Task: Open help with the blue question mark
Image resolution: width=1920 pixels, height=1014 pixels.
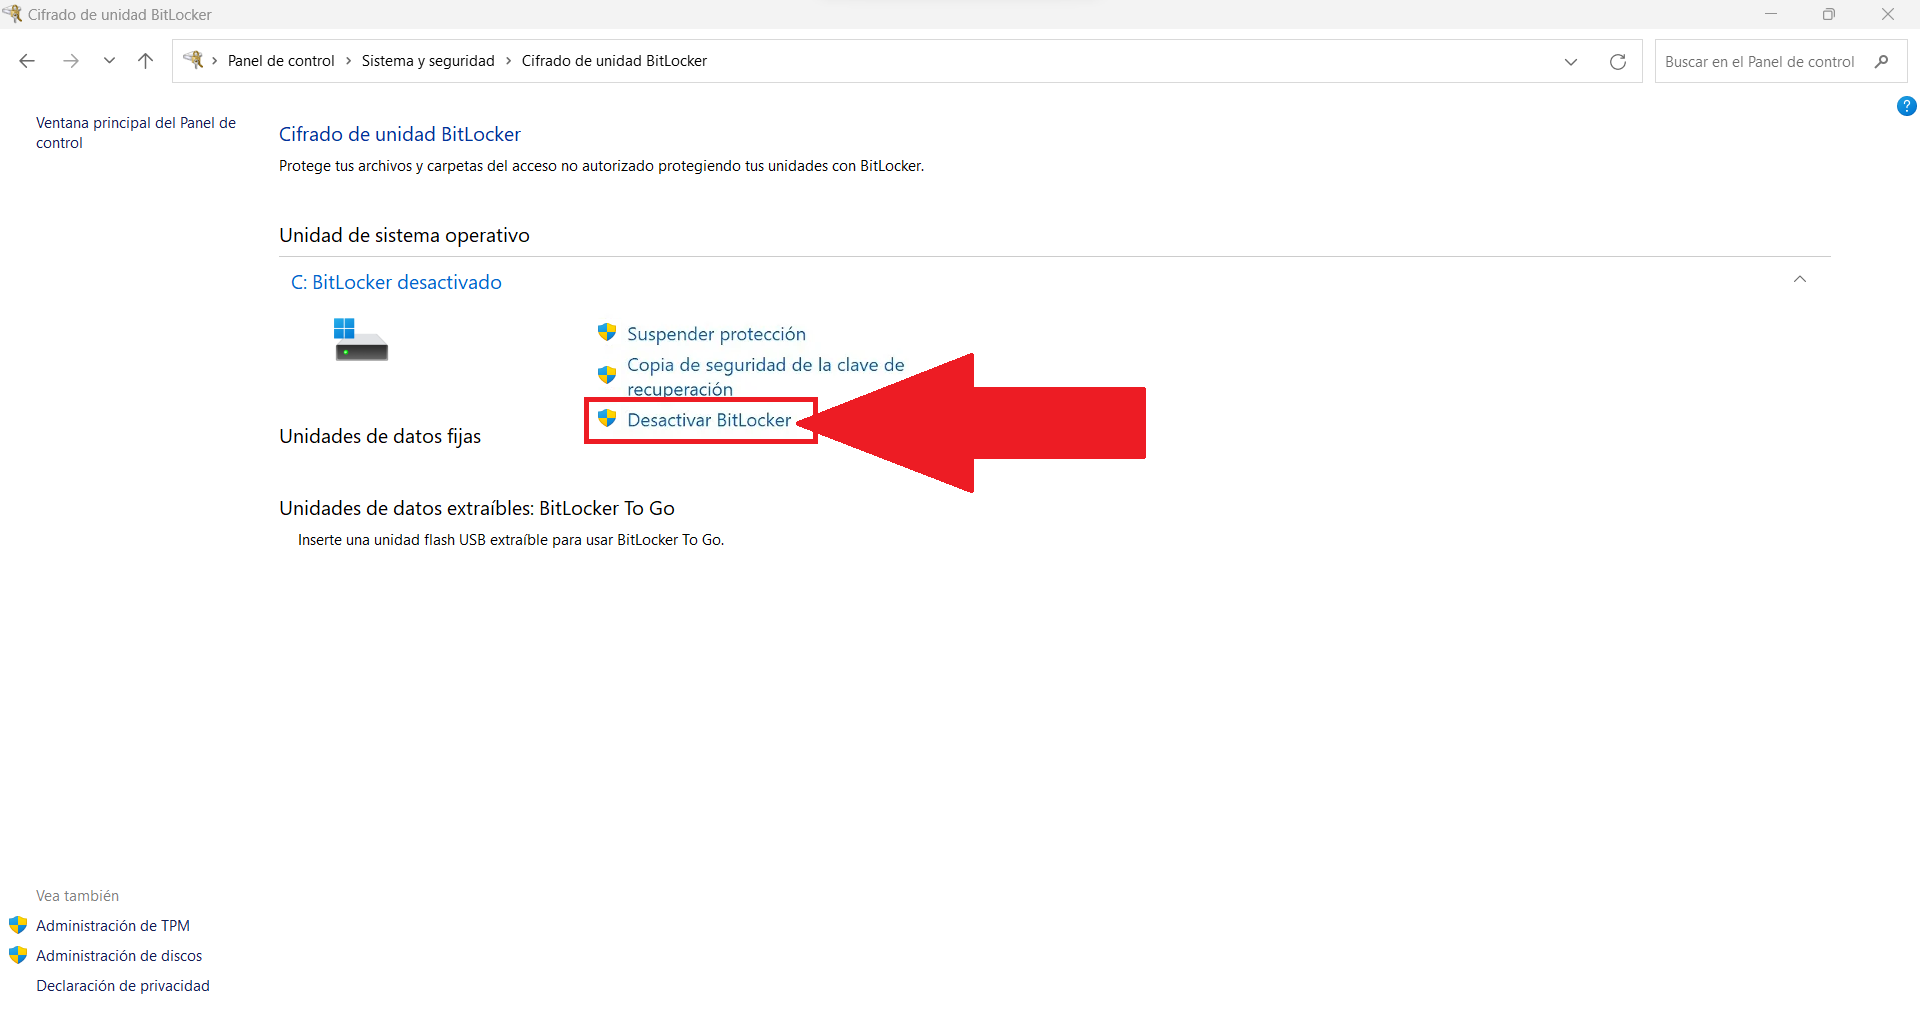Action: pyautogui.click(x=1906, y=106)
